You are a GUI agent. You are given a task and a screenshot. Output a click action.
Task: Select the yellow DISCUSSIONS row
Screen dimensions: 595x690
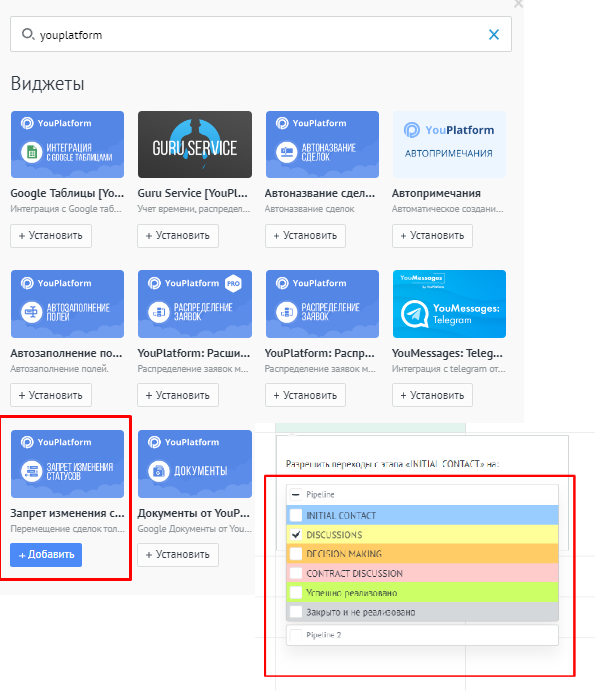click(x=422, y=535)
